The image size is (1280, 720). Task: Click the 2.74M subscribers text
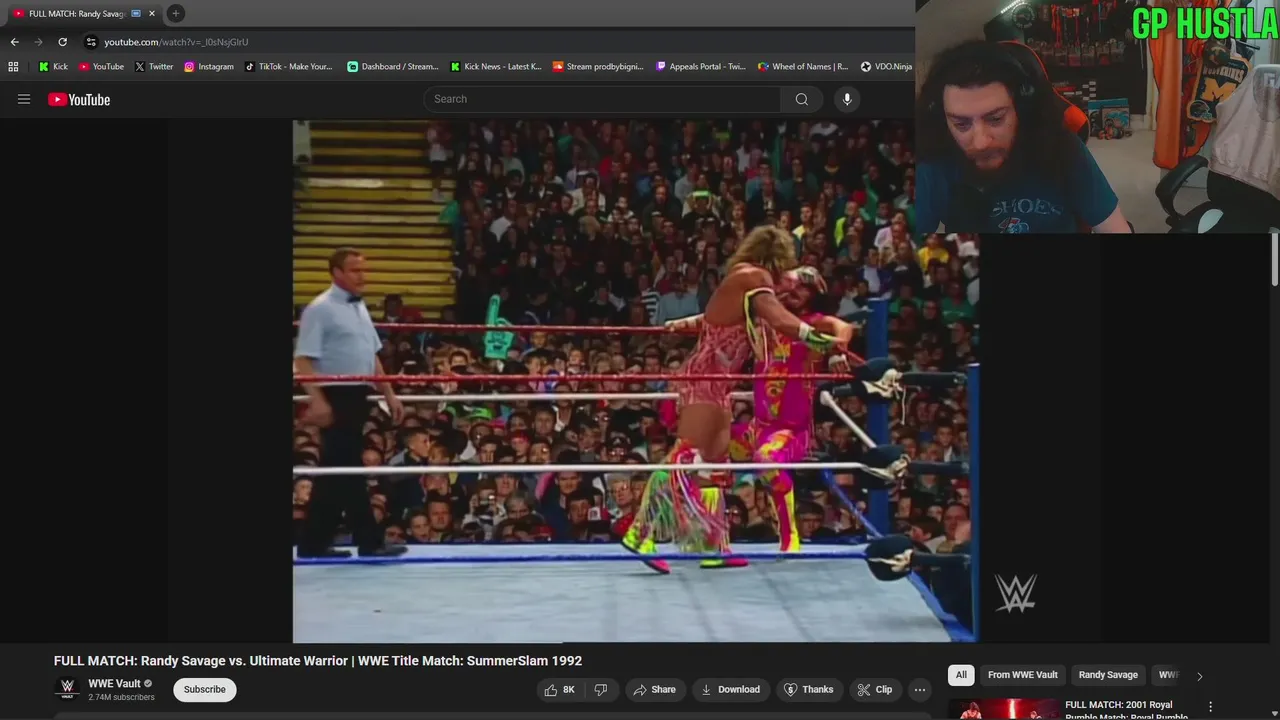click(121, 697)
